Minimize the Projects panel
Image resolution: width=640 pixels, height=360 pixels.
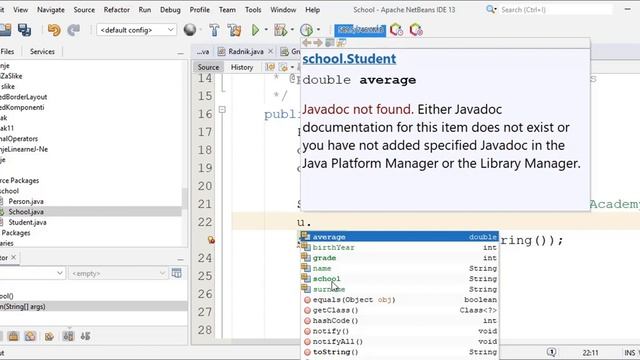point(180,53)
